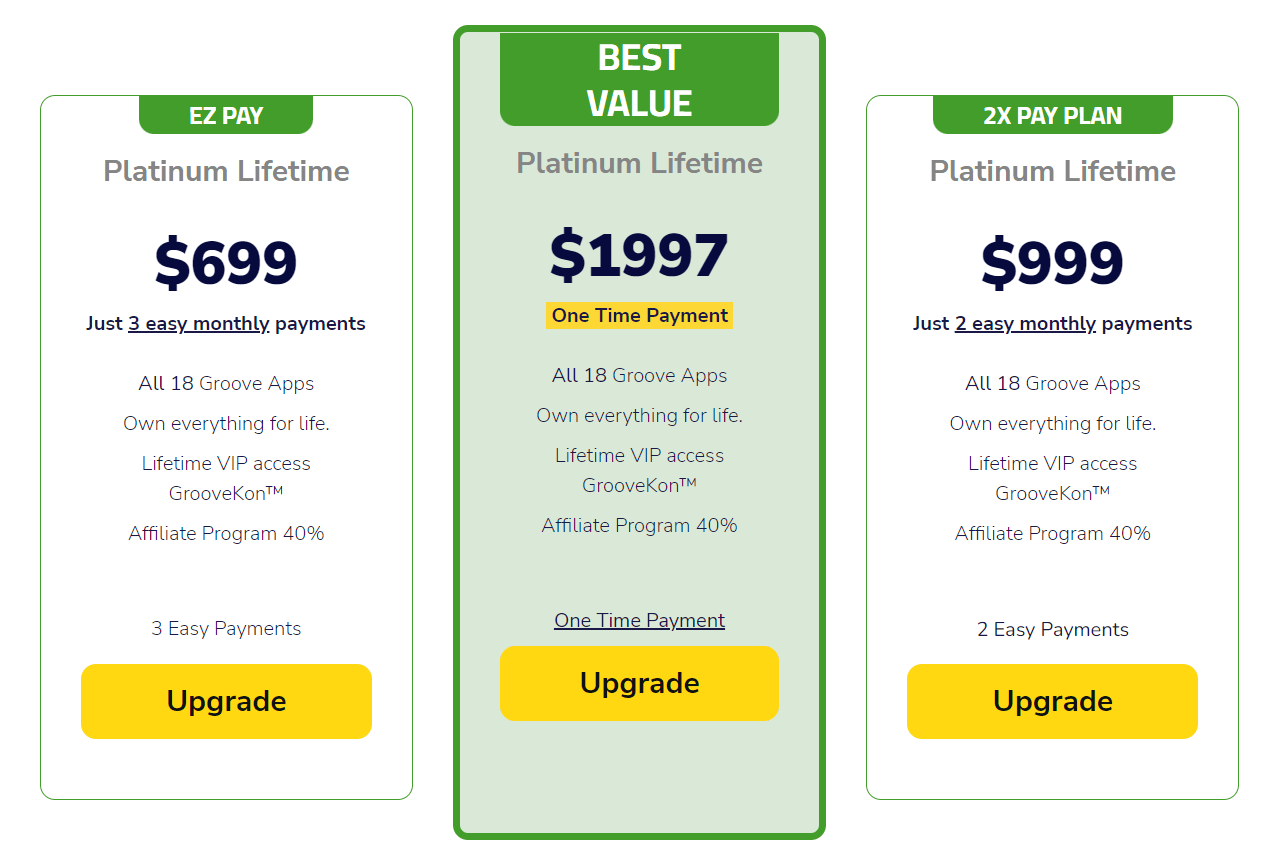Click the $1997 price

coord(639,255)
